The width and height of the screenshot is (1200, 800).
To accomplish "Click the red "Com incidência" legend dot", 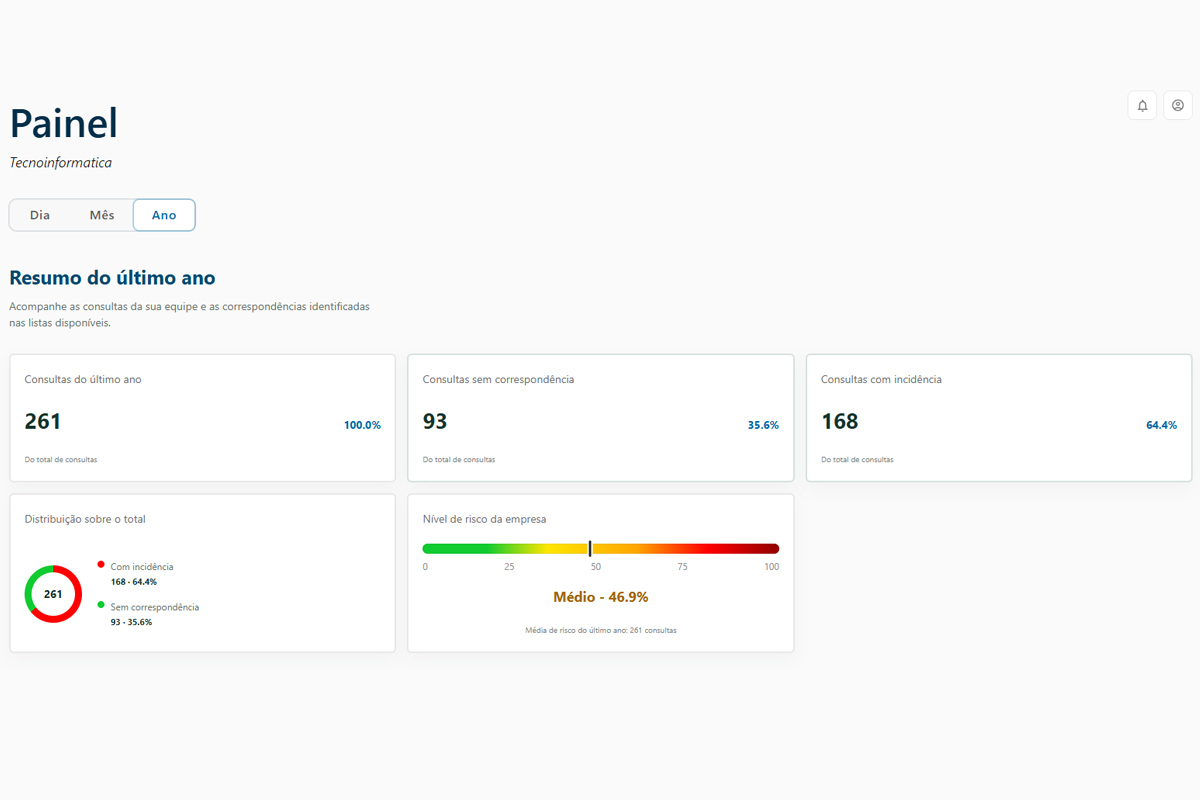I will click(101, 565).
